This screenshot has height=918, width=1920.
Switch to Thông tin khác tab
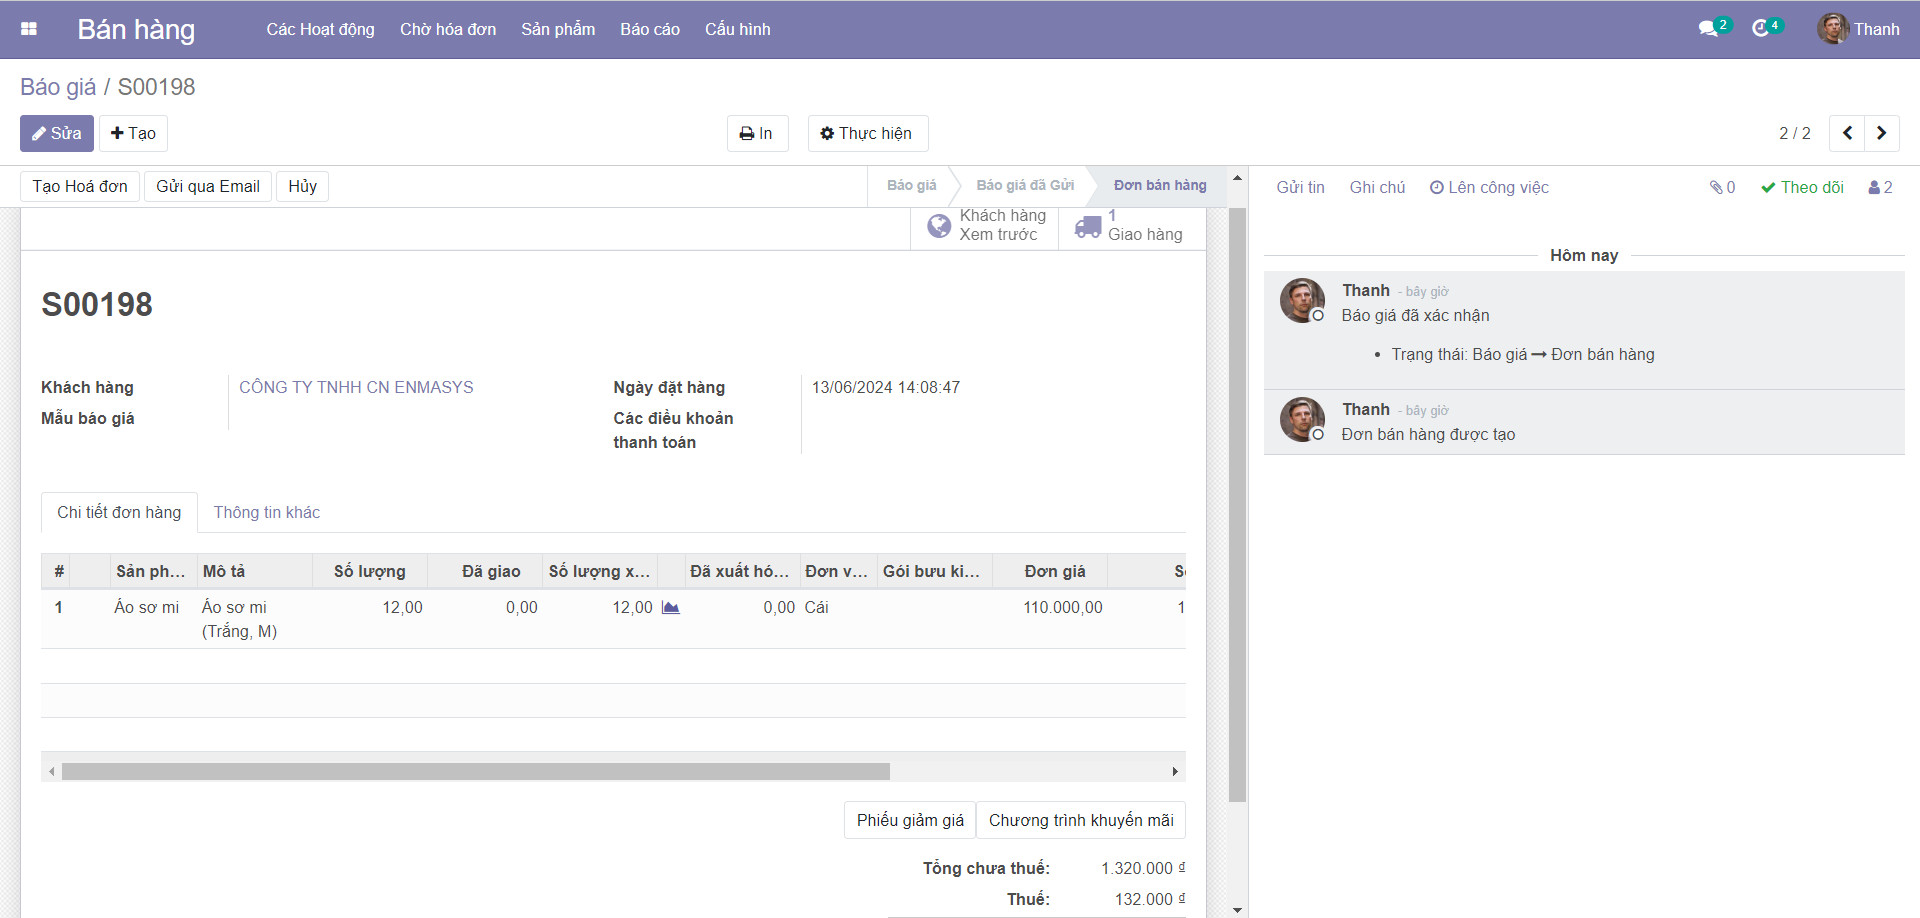click(x=266, y=513)
